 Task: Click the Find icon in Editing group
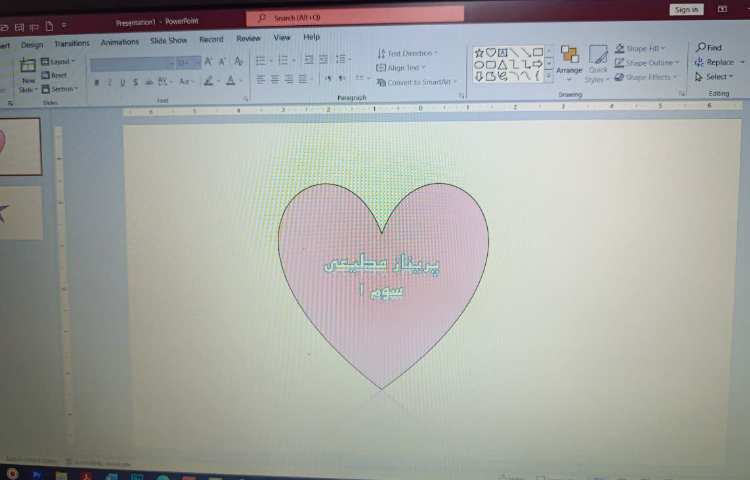(x=709, y=47)
